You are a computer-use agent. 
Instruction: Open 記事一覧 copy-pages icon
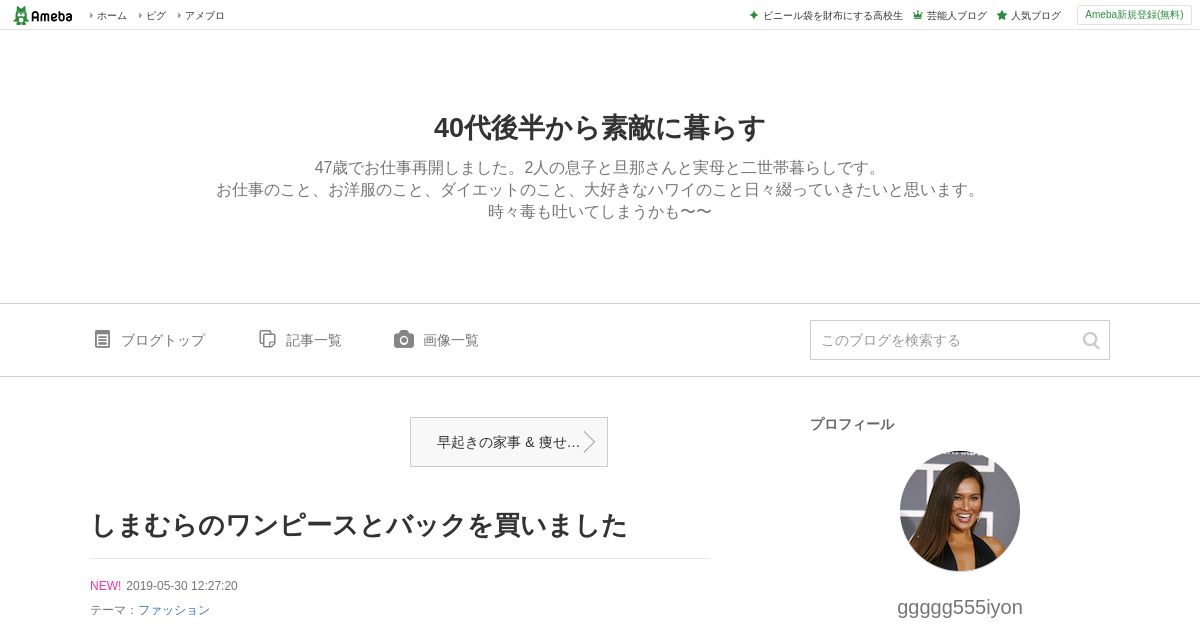pos(267,339)
